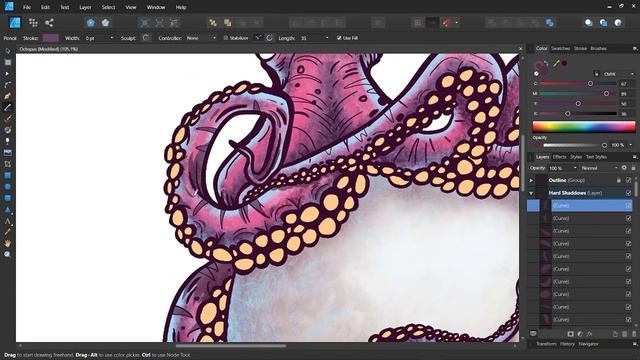640x360 pixels.
Task: Adjust the Cyan slider handle
Action: tap(590, 83)
